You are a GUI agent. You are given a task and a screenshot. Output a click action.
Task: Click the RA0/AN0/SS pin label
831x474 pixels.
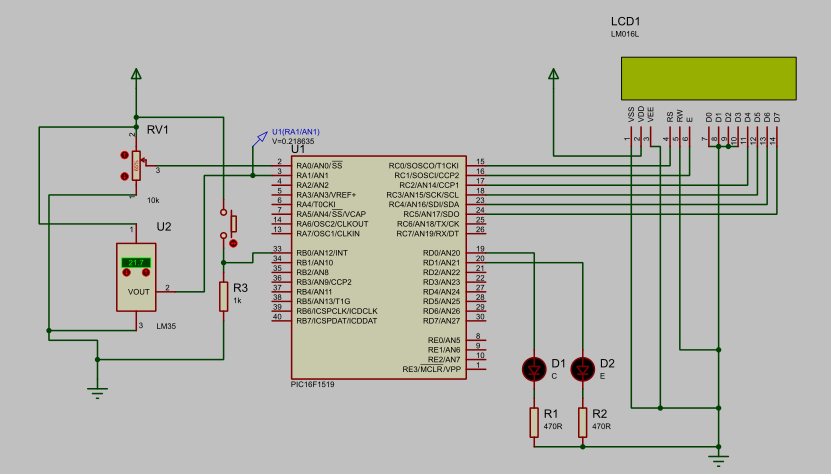point(319,166)
